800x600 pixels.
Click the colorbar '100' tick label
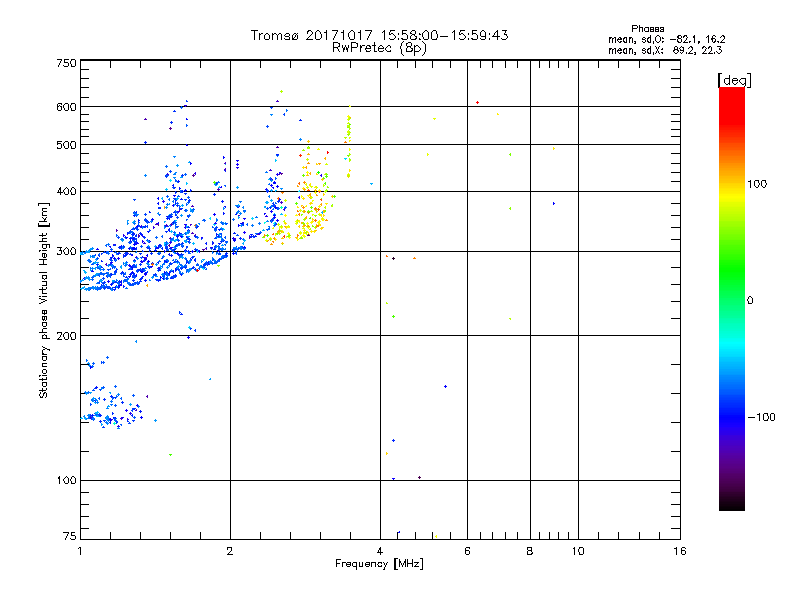click(x=757, y=184)
